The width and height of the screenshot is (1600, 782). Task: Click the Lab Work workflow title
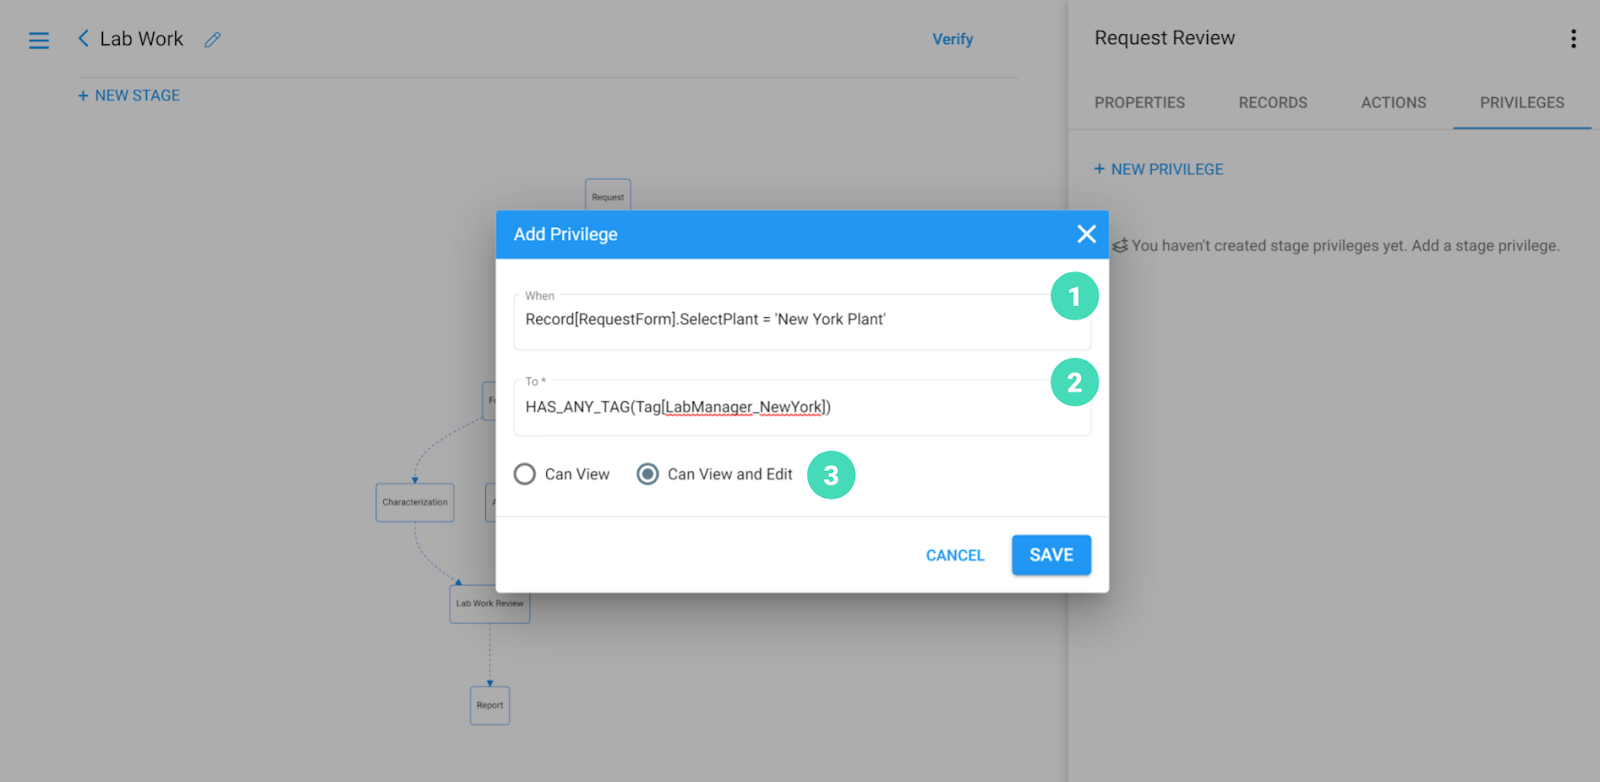pos(141,39)
